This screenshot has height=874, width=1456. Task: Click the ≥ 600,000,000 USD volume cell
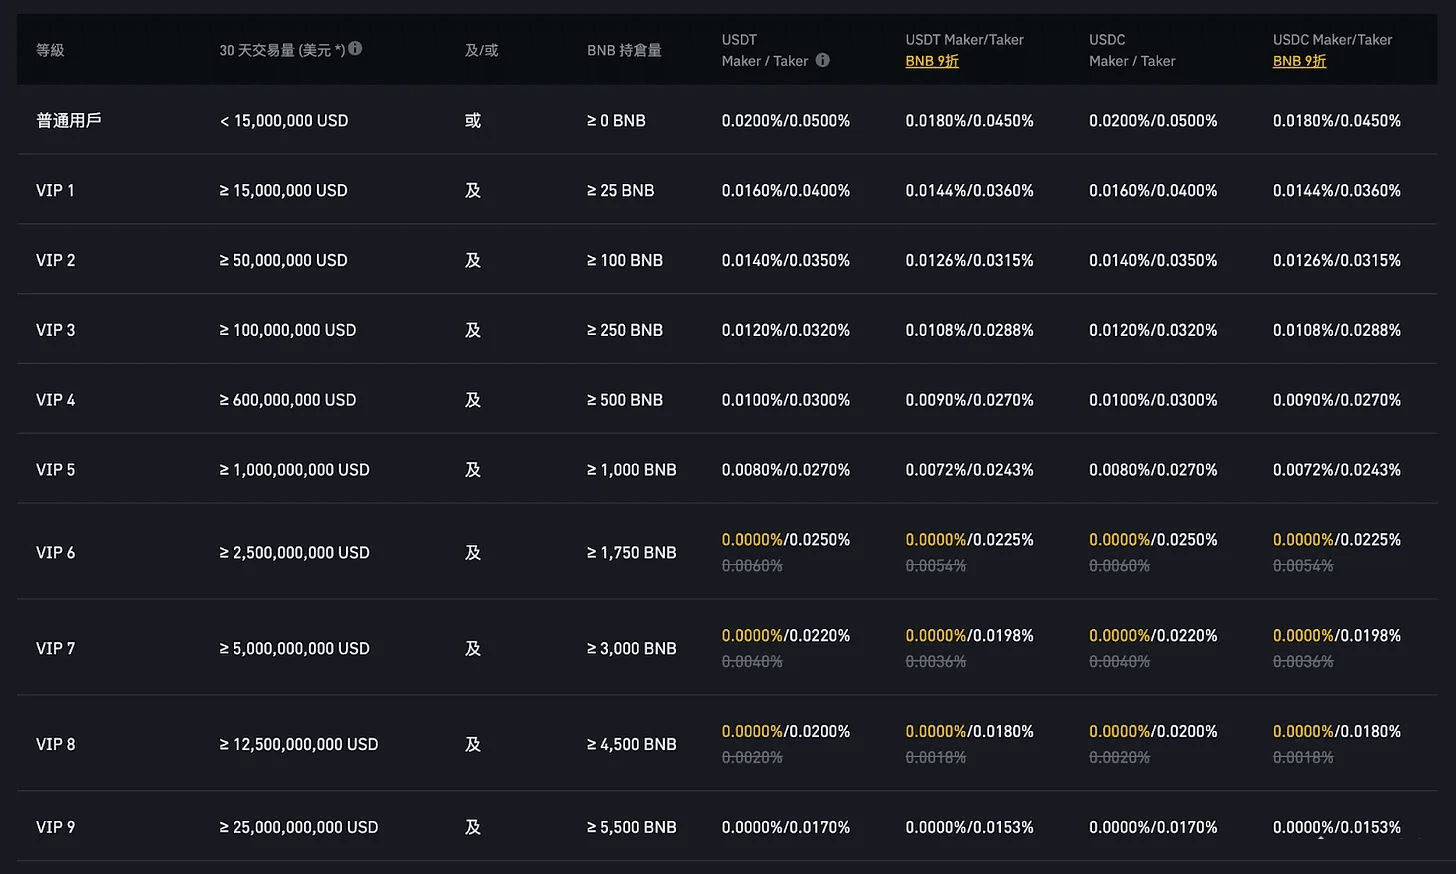click(x=288, y=400)
